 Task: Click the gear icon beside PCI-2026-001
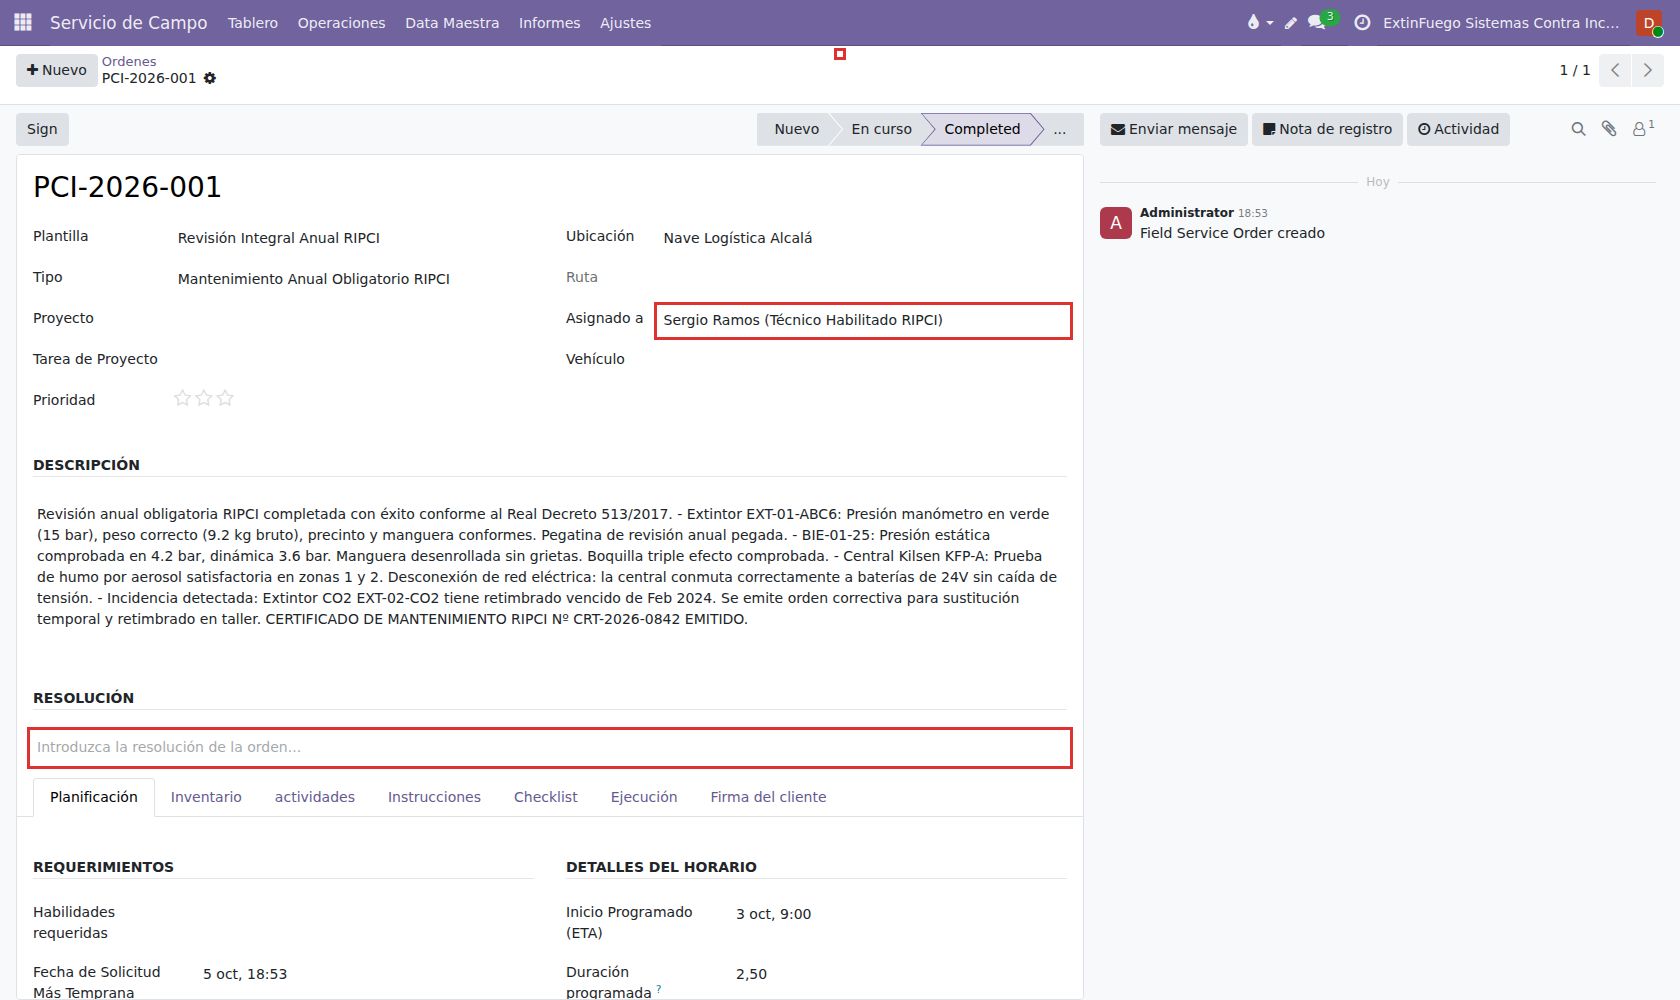[210, 78]
